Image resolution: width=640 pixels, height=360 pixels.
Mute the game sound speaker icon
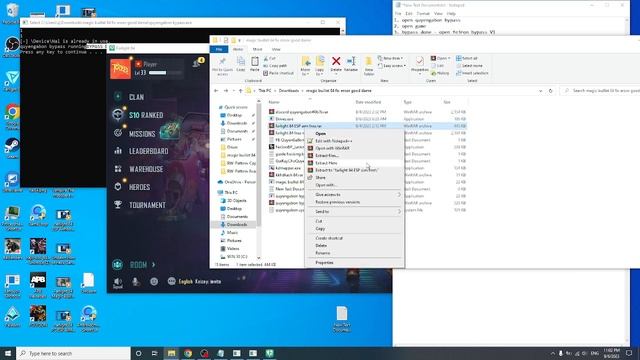coord(118,282)
